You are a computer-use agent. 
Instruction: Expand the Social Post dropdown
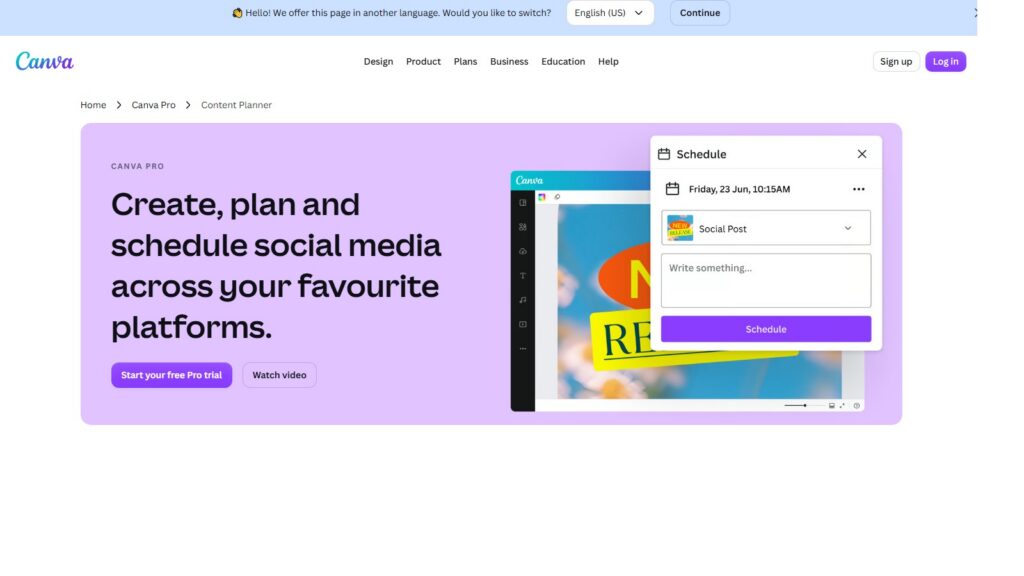tap(765, 228)
